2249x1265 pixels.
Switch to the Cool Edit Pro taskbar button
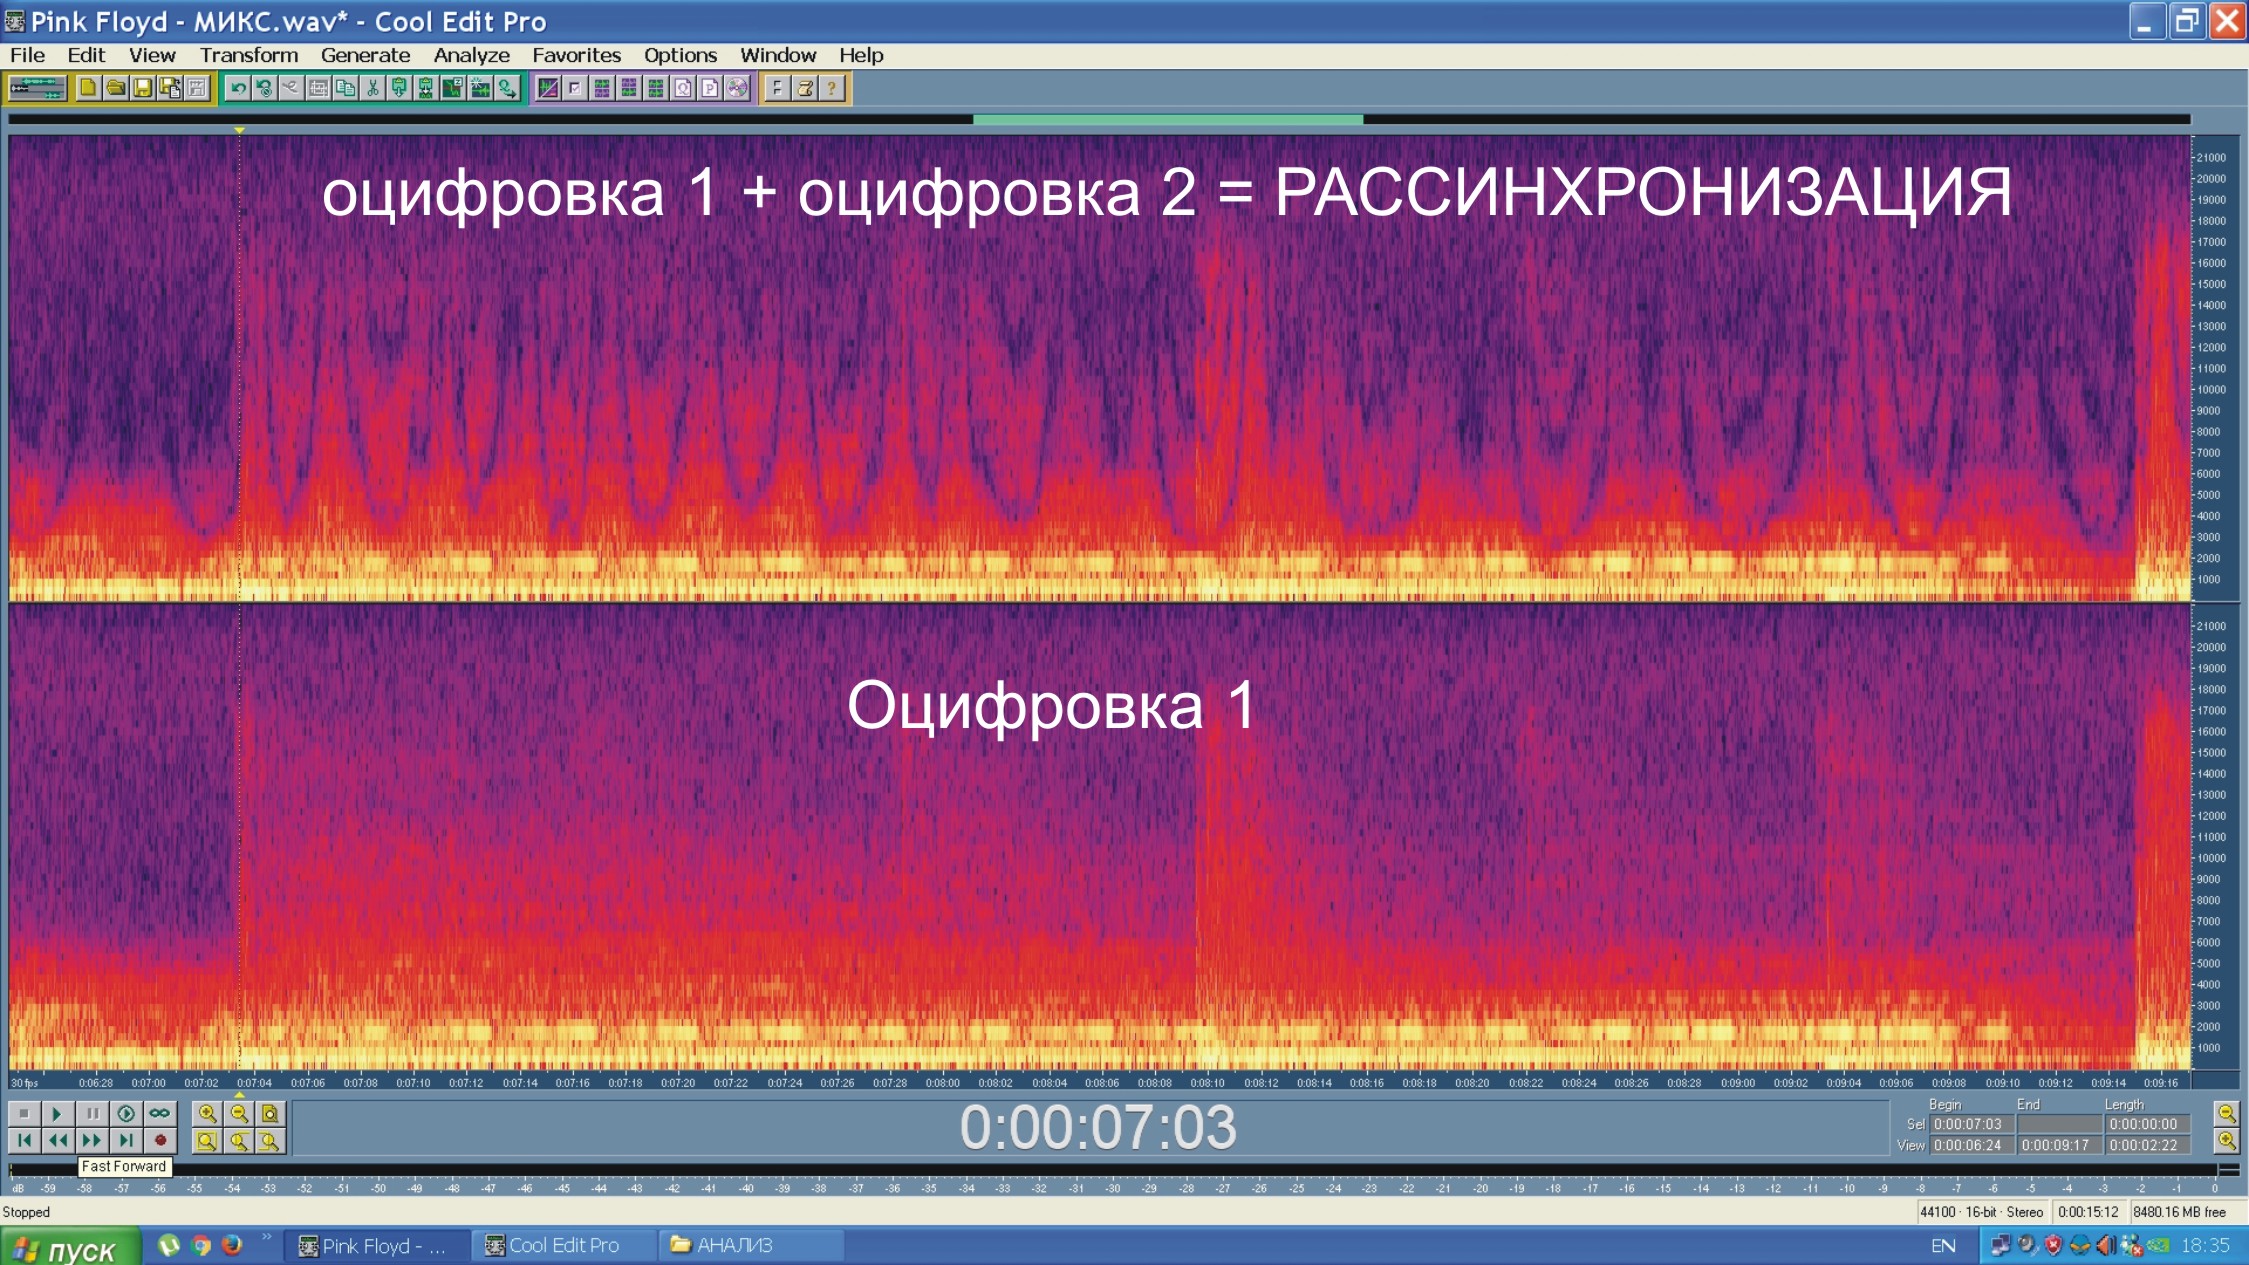(x=563, y=1246)
